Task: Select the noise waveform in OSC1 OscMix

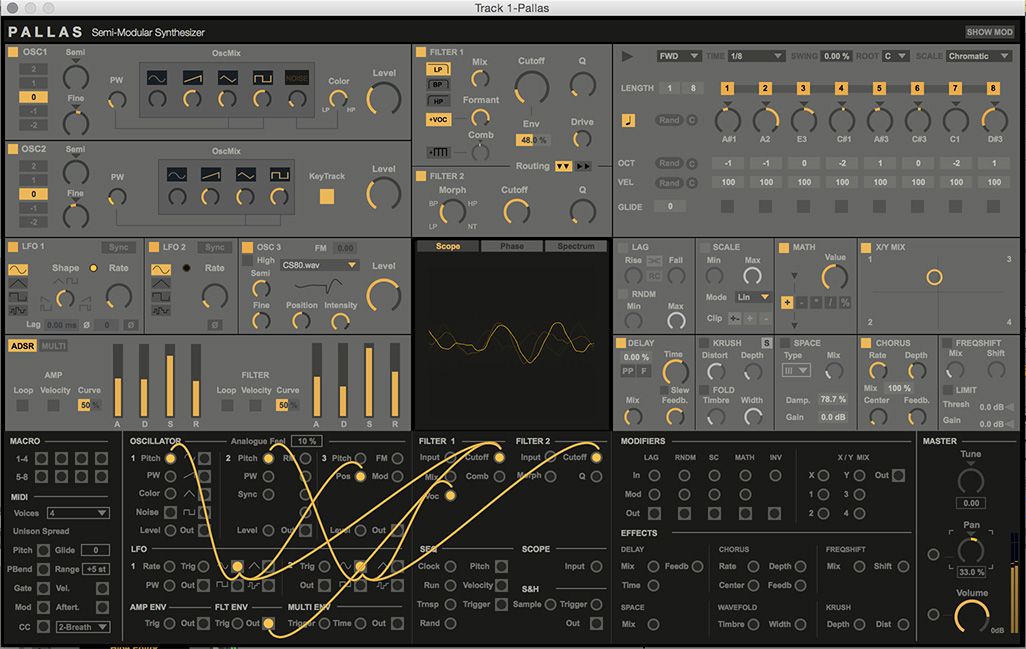Action: pos(295,79)
